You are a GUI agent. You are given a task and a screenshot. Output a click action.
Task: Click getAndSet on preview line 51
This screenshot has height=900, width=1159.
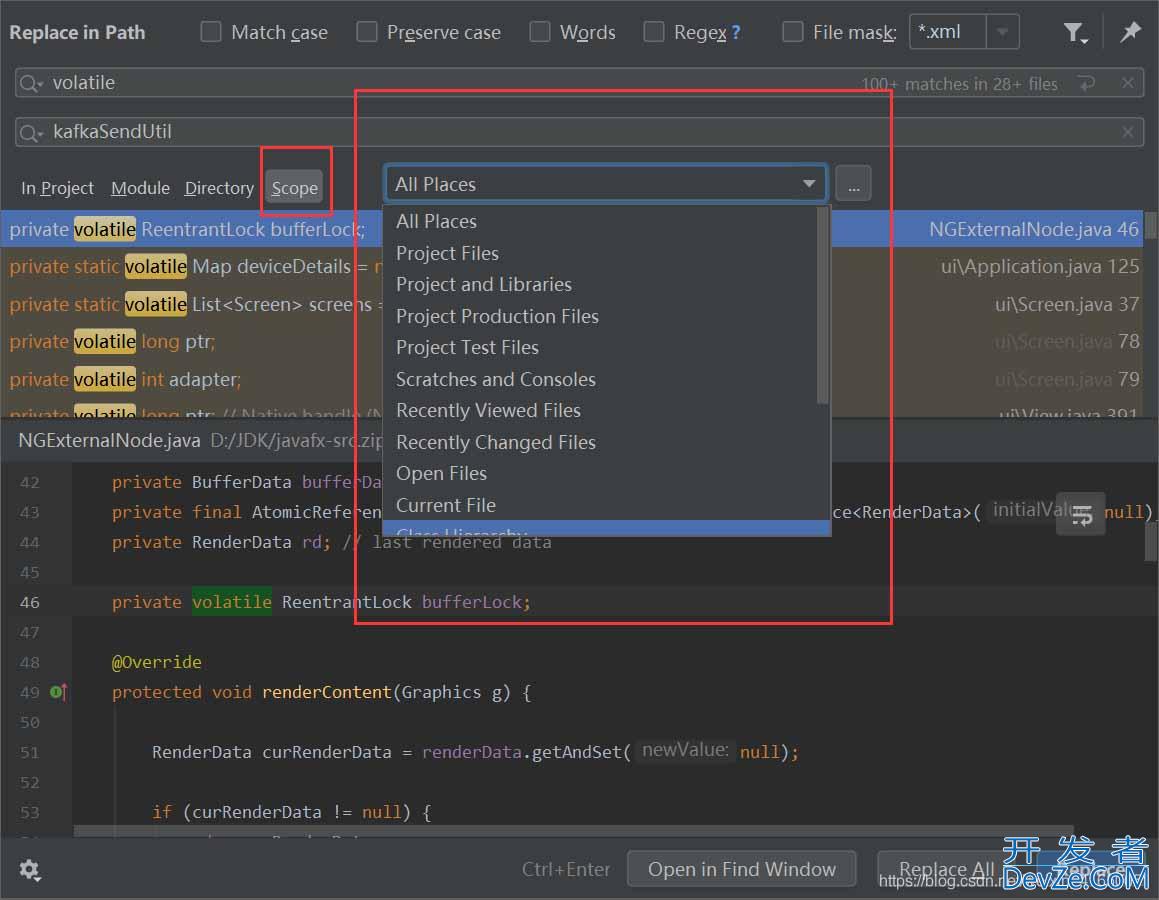point(577,752)
